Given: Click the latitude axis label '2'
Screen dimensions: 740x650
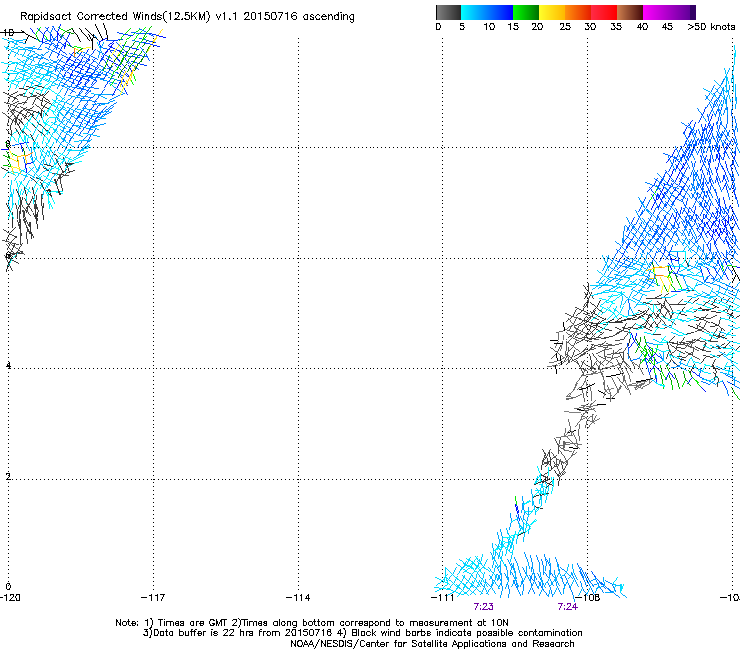Looking at the screenshot, I should pyautogui.click(x=8, y=476).
